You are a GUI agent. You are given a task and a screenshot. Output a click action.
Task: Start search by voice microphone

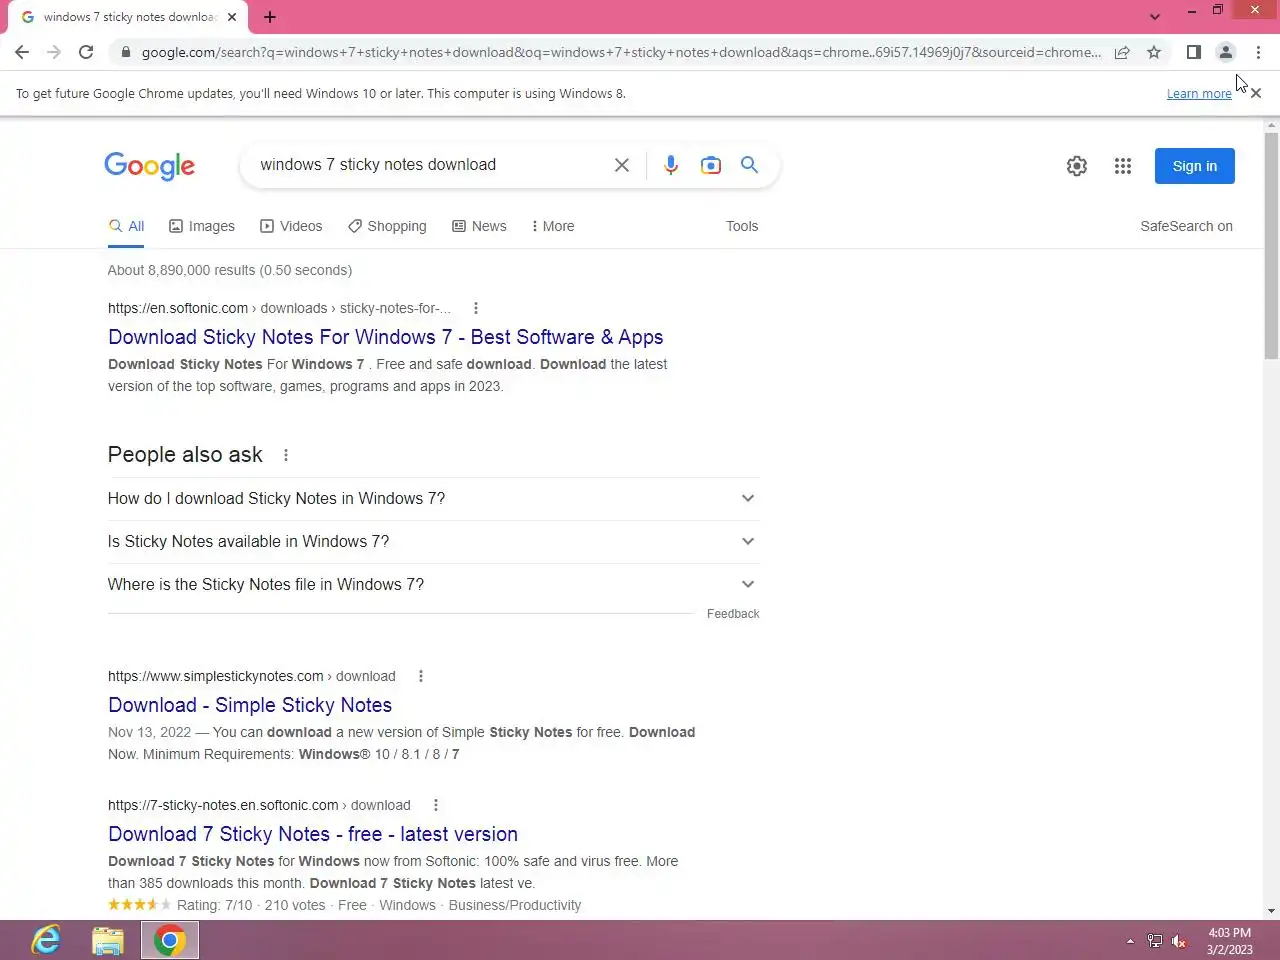[x=671, y=165]
